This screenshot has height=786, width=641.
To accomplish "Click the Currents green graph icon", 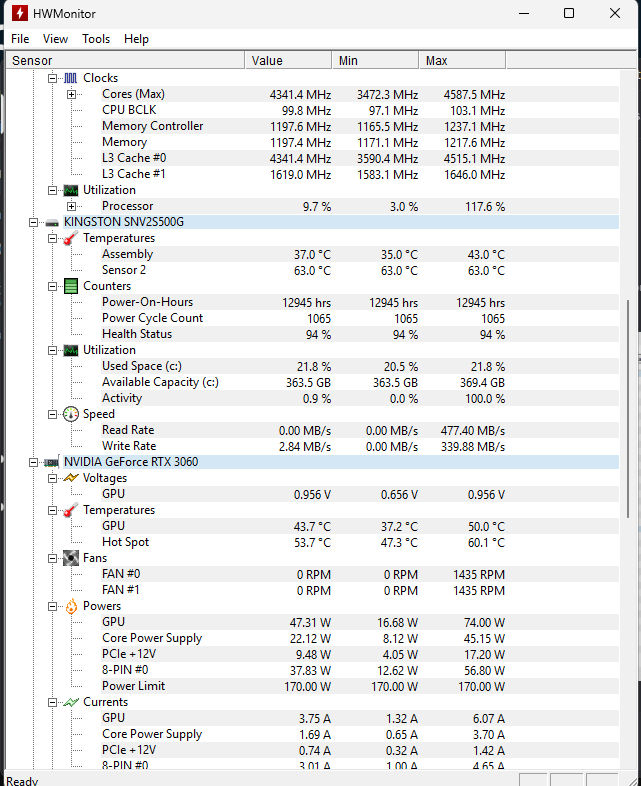I will click(x=71, y=702).
